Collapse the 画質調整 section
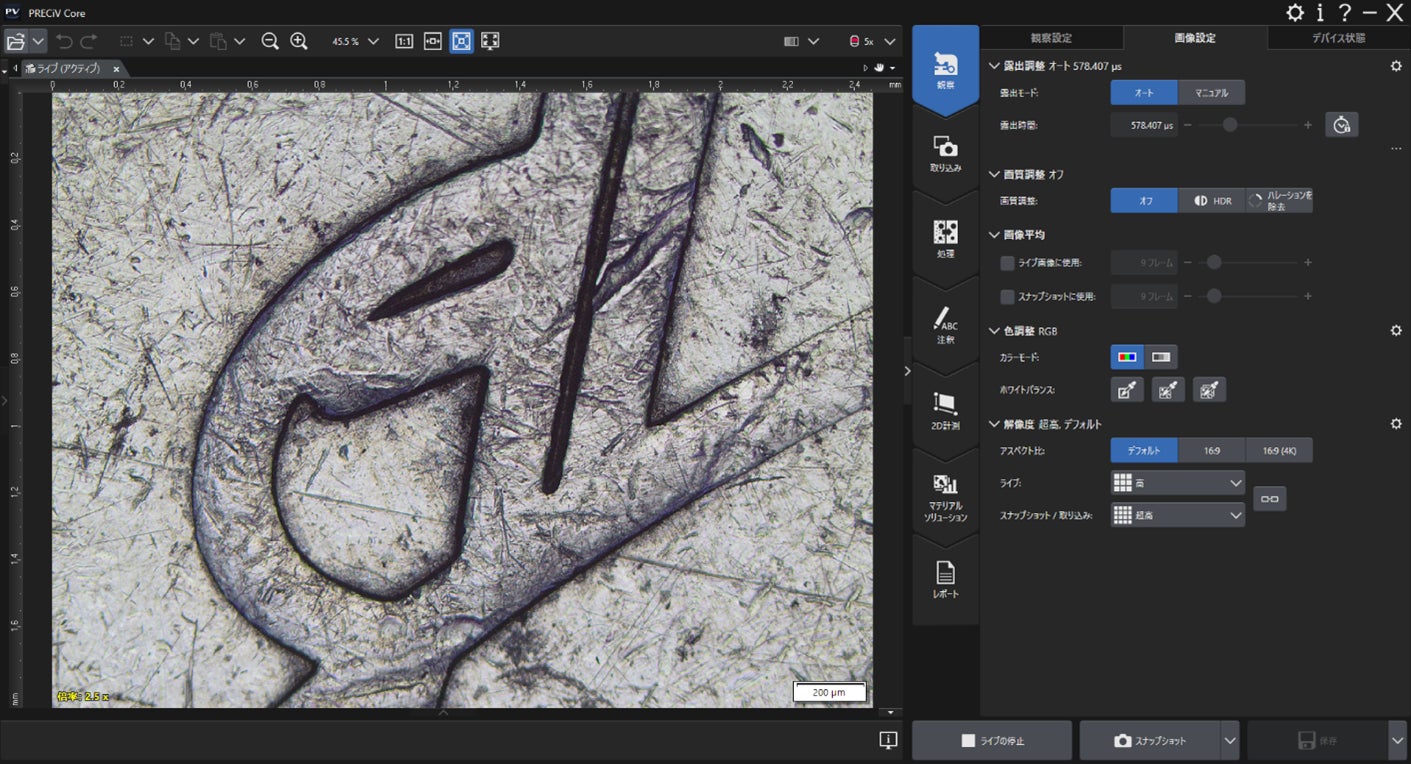The height and width of the screenshot is (764, 1411). [x=994, y=174]
